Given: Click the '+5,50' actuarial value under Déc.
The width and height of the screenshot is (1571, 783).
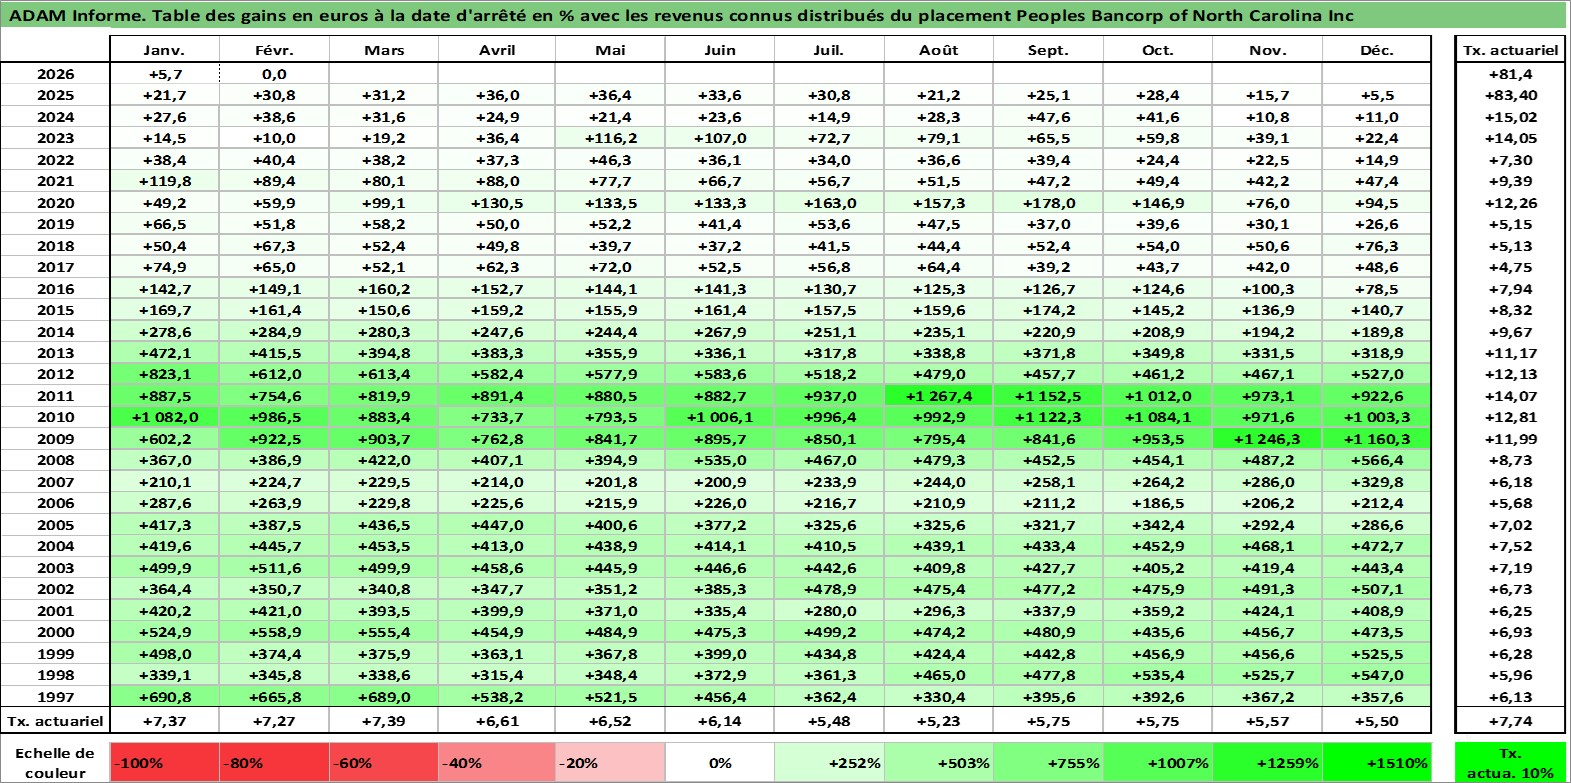Looking at the screenshot, I should (1377, 721).
